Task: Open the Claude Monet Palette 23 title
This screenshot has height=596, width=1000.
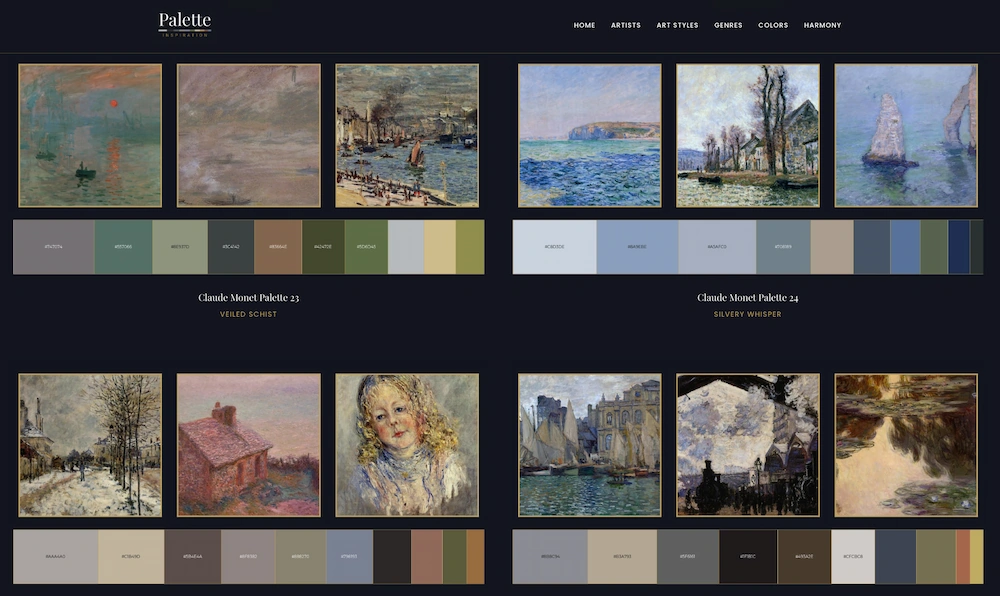Action: tap(248, 298)
